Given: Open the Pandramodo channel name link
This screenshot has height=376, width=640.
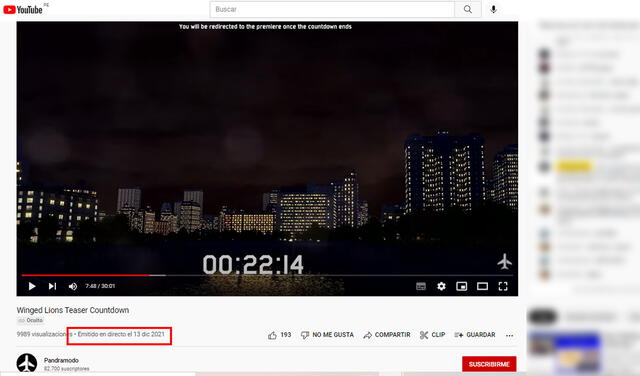Looking at the screenshot, I should point(61,360).
